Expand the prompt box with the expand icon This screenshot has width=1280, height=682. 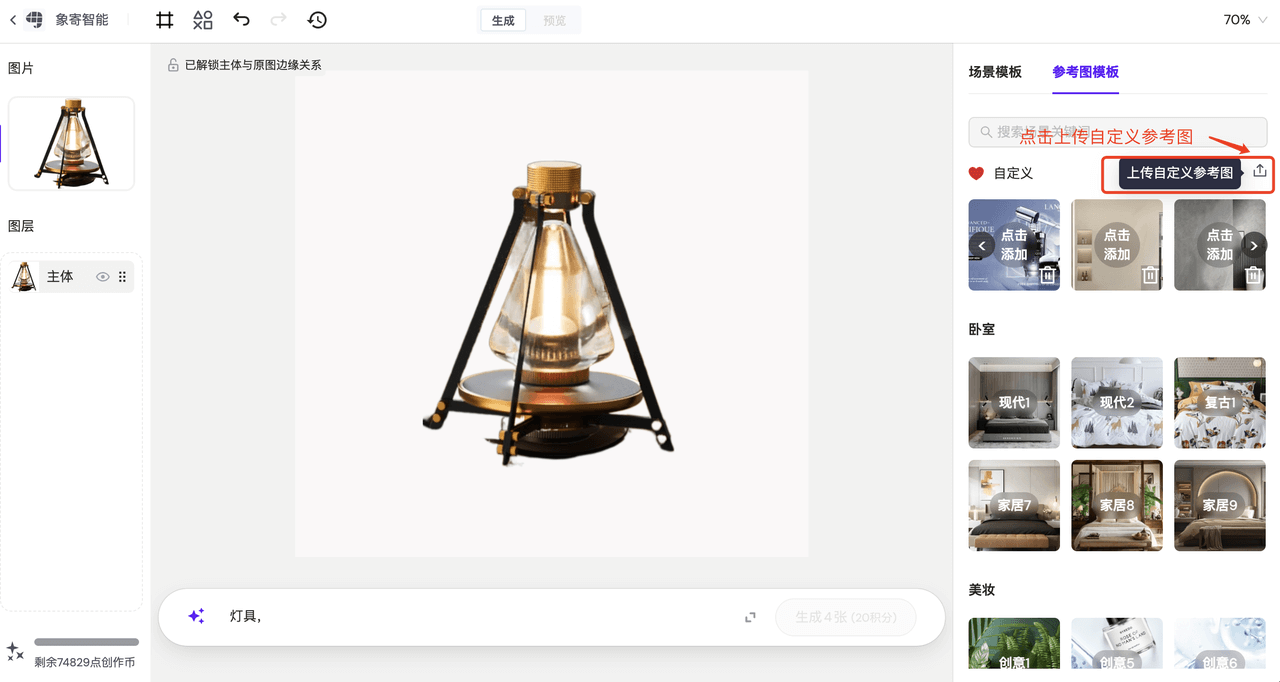tap(750, 617)
